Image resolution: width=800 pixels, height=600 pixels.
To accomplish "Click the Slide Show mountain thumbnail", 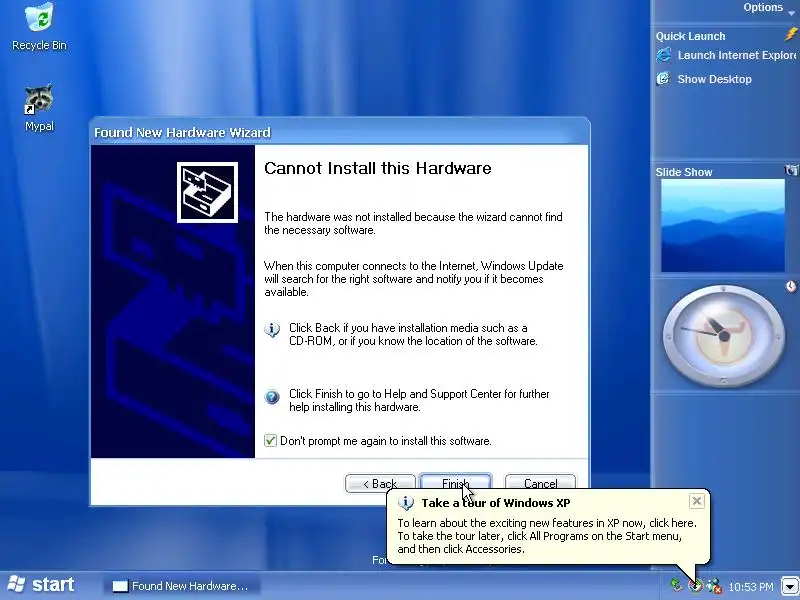I will 722,226.
